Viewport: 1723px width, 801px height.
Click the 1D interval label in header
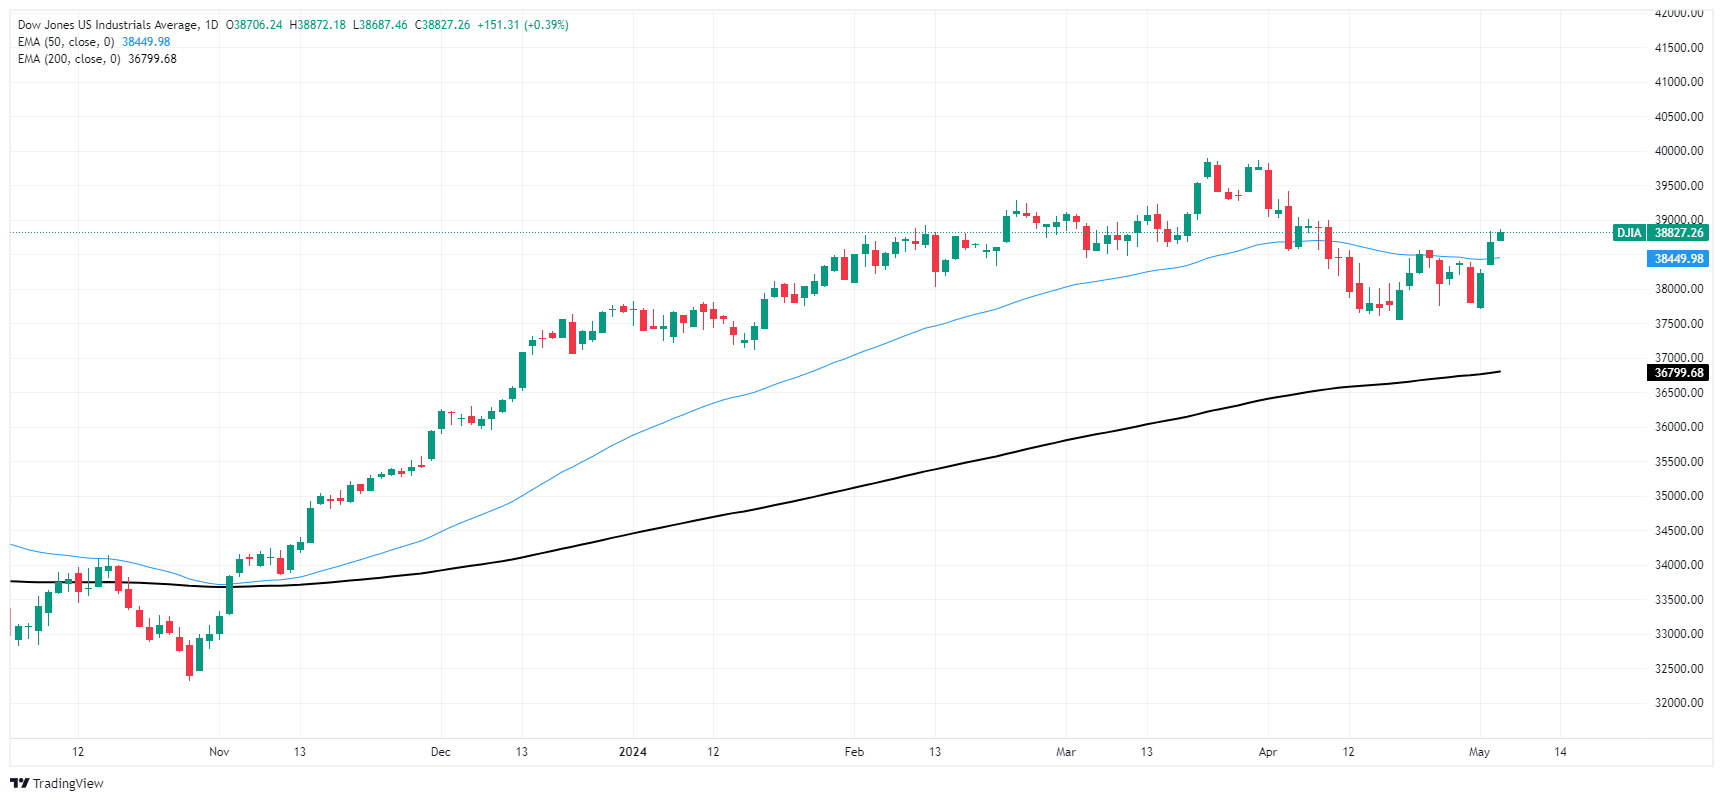211,25
